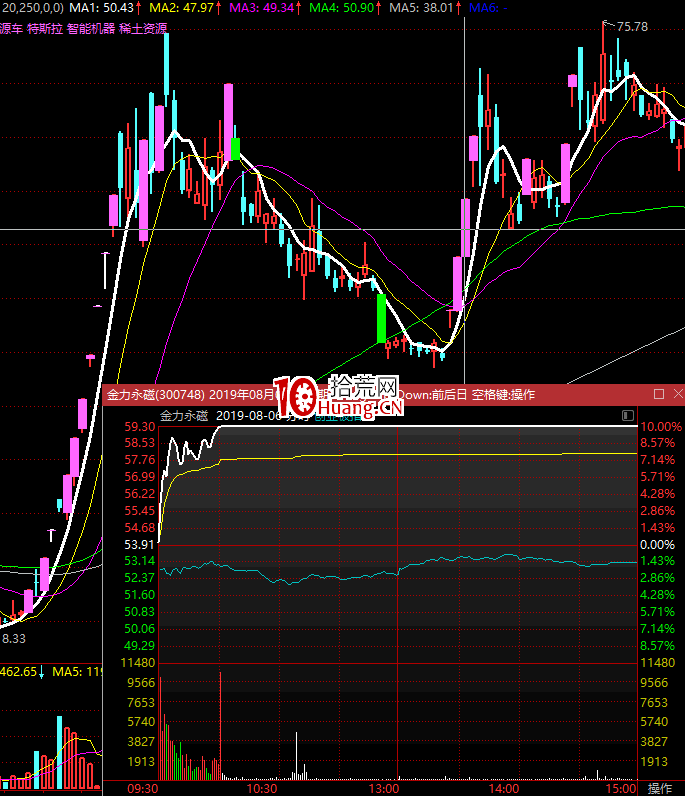The height and width of the screenshot is (796, 685).
Task: Click the 空格键:操作 hint in the title bar
Action: click(x=503, y=394)
